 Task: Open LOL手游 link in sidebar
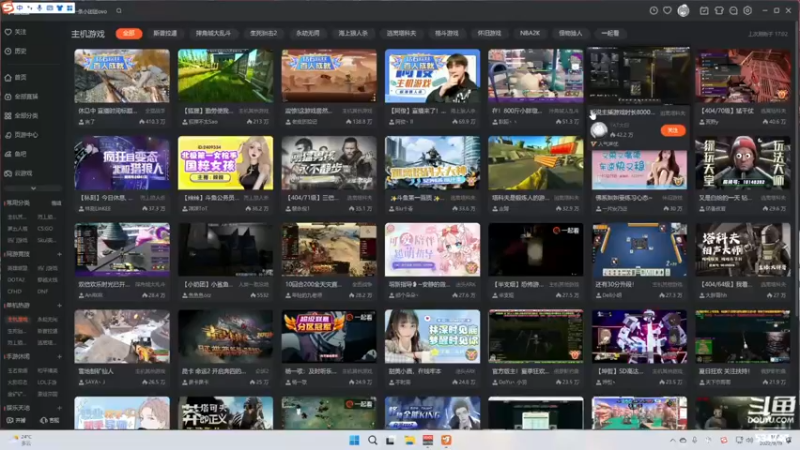[46, 382]
